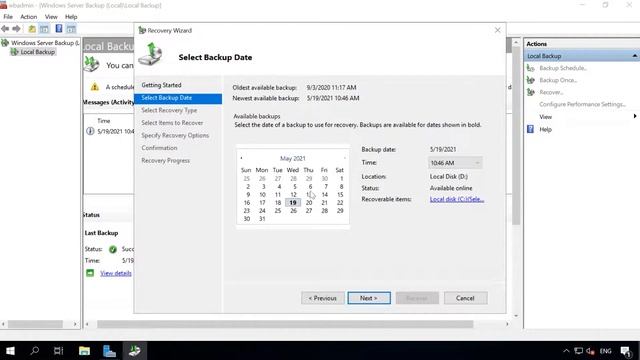Select May 1 in the calendar
The height and width of the screenshot is (360, 640).
tap(341, 178)
